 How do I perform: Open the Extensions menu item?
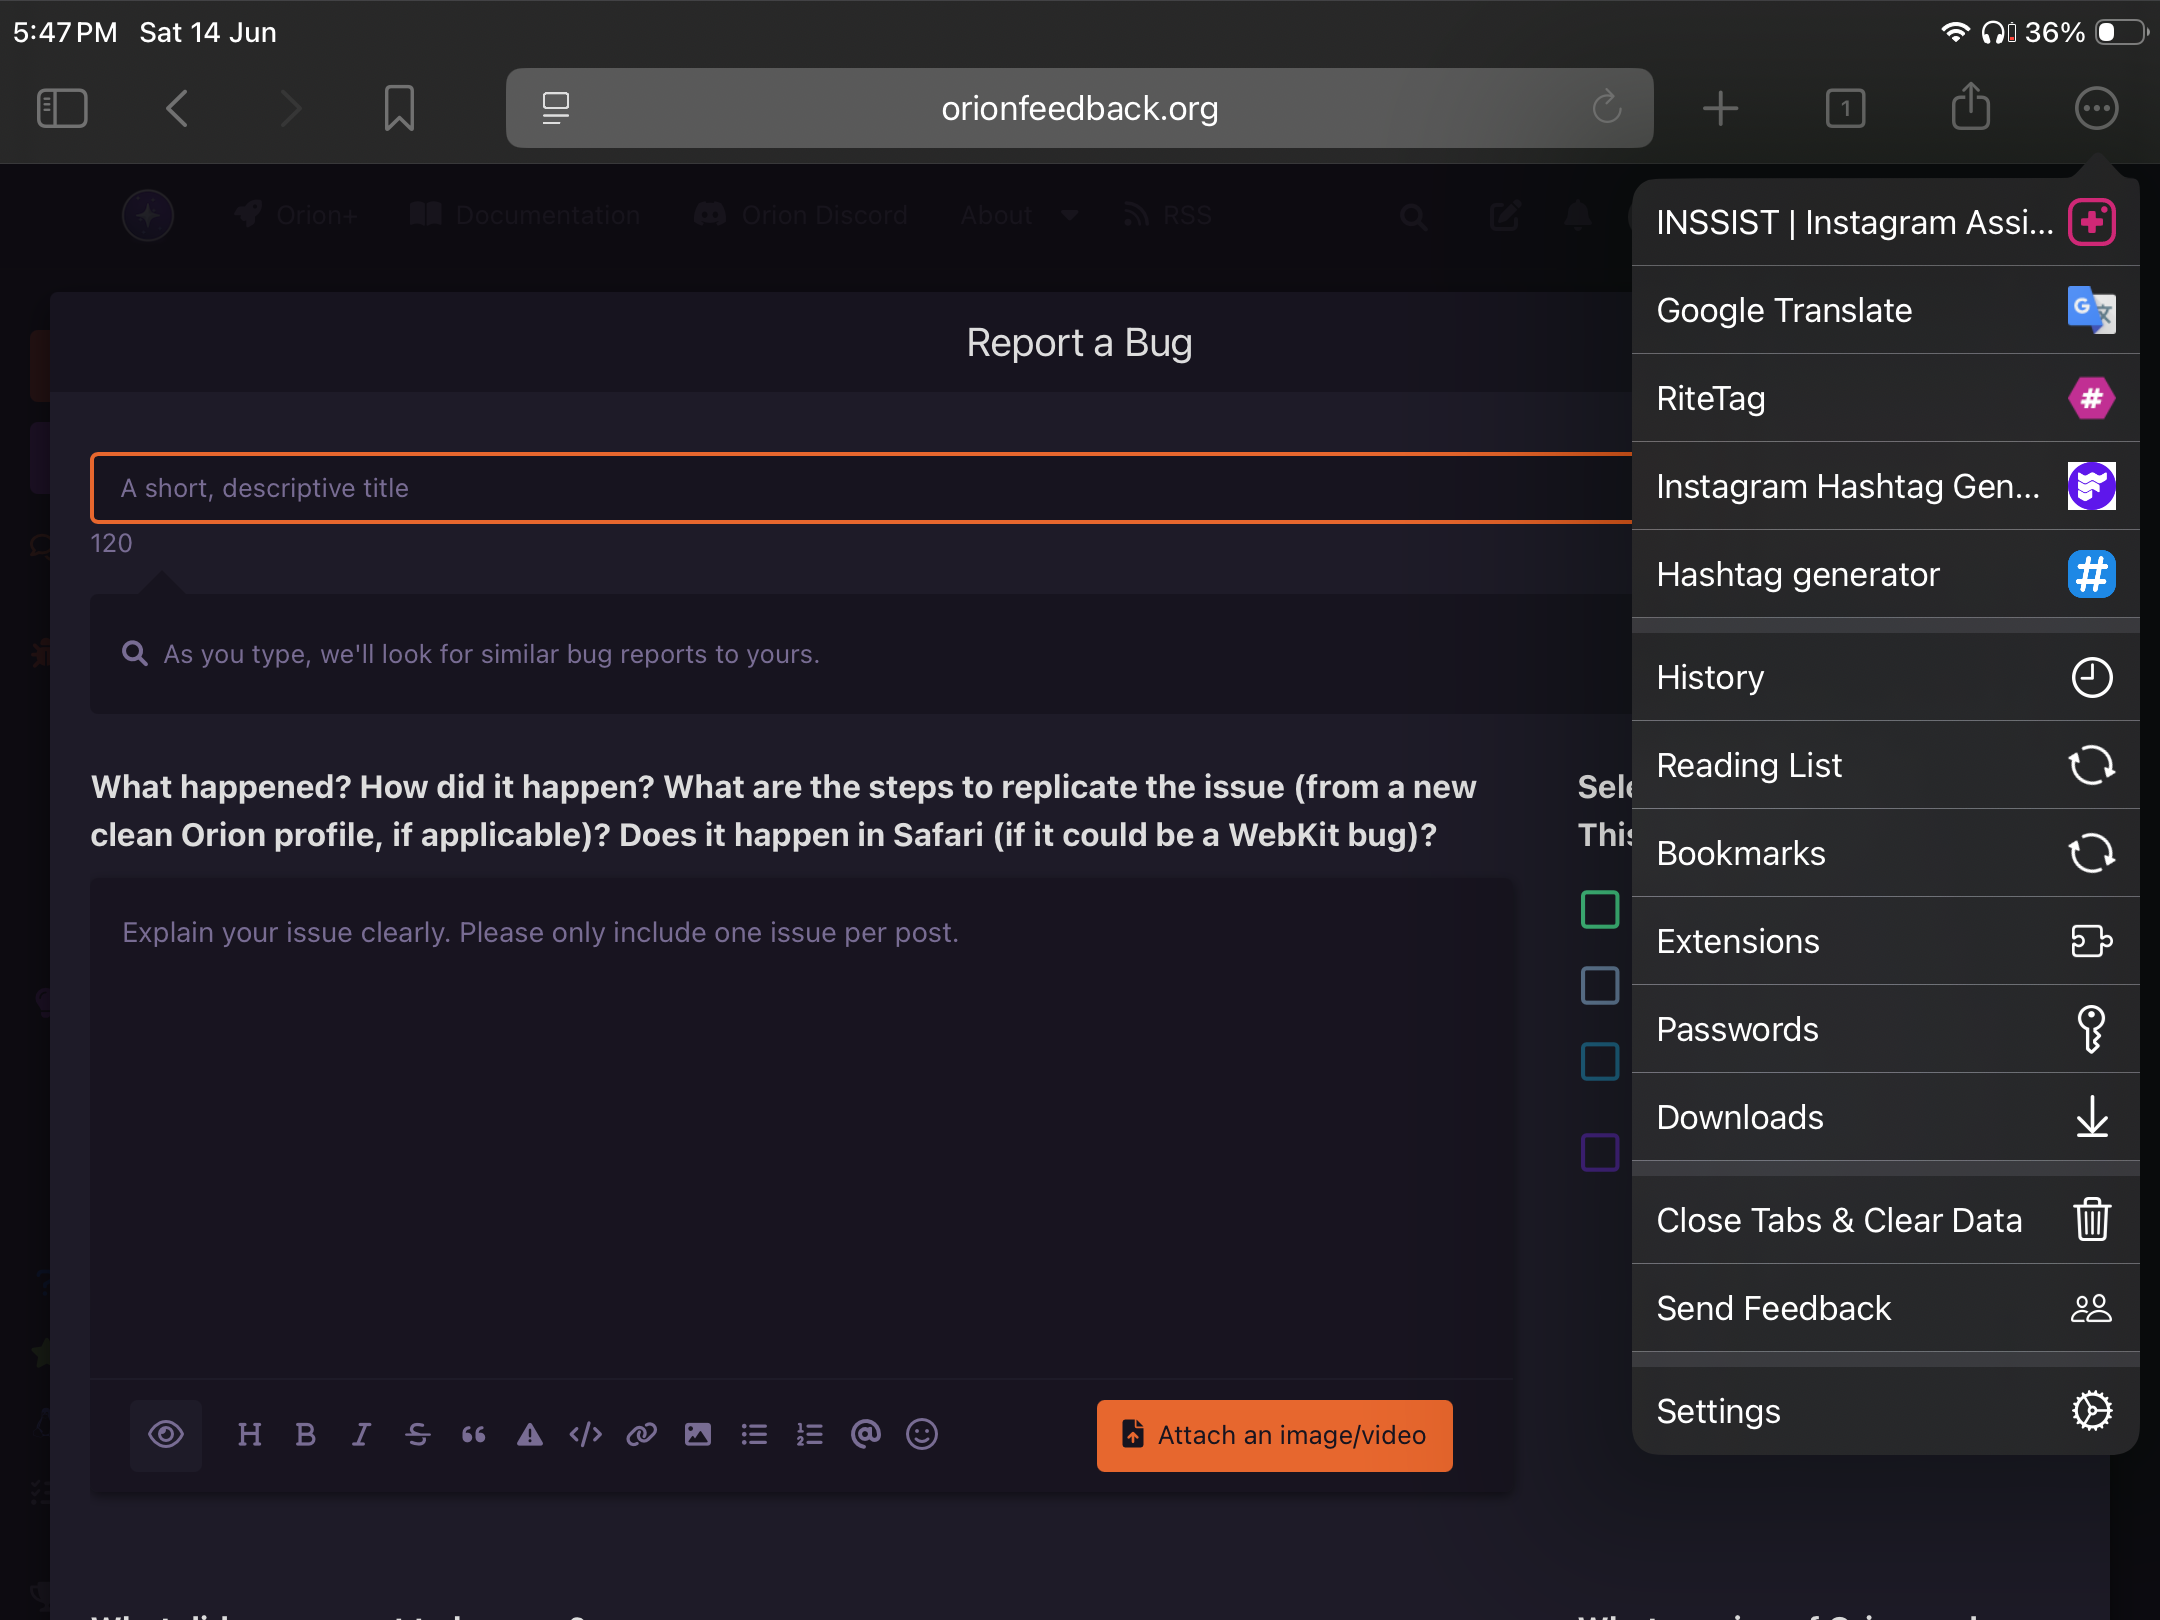1885,941
